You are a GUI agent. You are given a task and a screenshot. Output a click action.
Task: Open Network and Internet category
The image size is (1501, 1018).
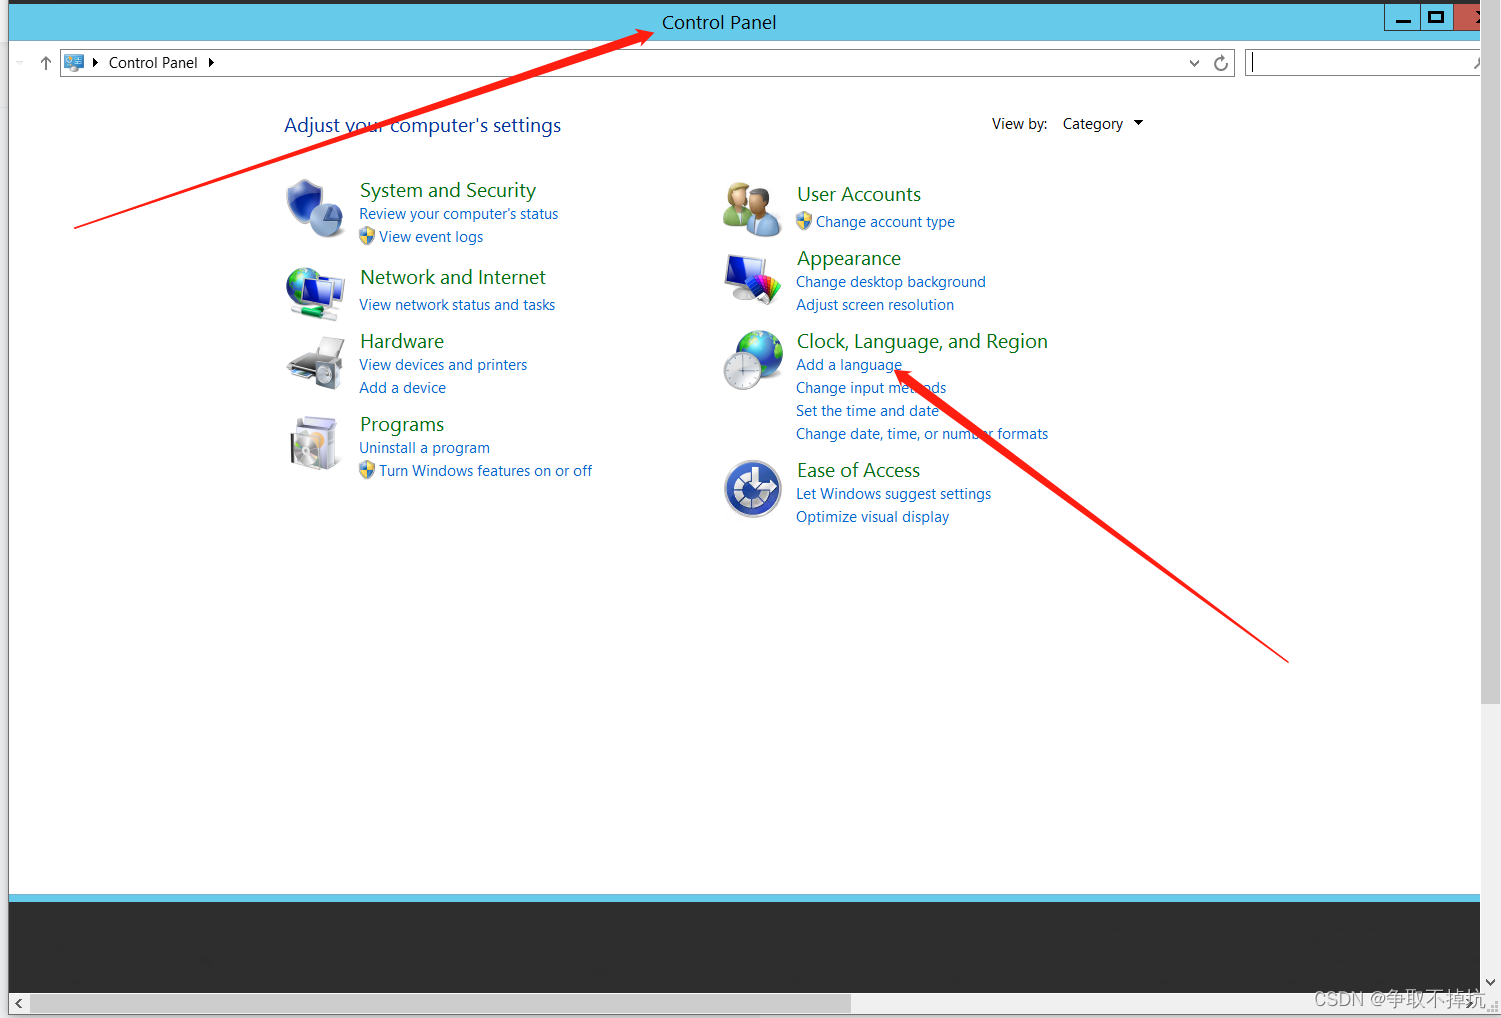pyautogui.click(x=453, y=277)
